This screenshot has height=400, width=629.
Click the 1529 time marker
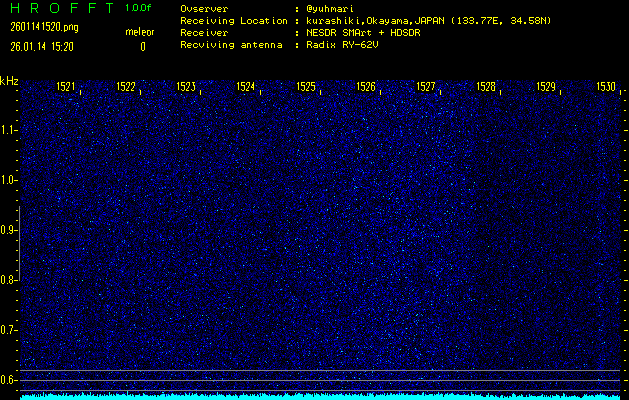click(546, 87)
